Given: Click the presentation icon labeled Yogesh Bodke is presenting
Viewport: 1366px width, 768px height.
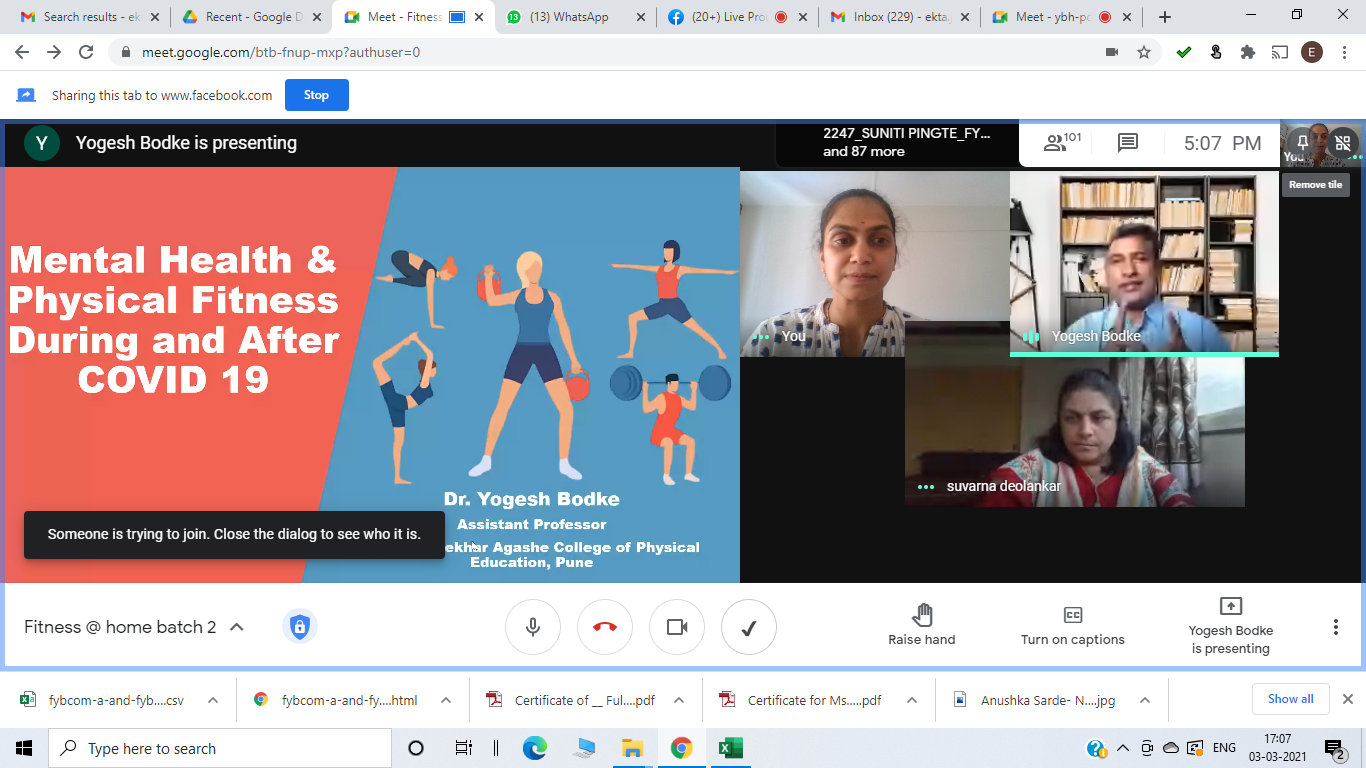Looking at the screenshot, I should click(x=1231, y=627).
